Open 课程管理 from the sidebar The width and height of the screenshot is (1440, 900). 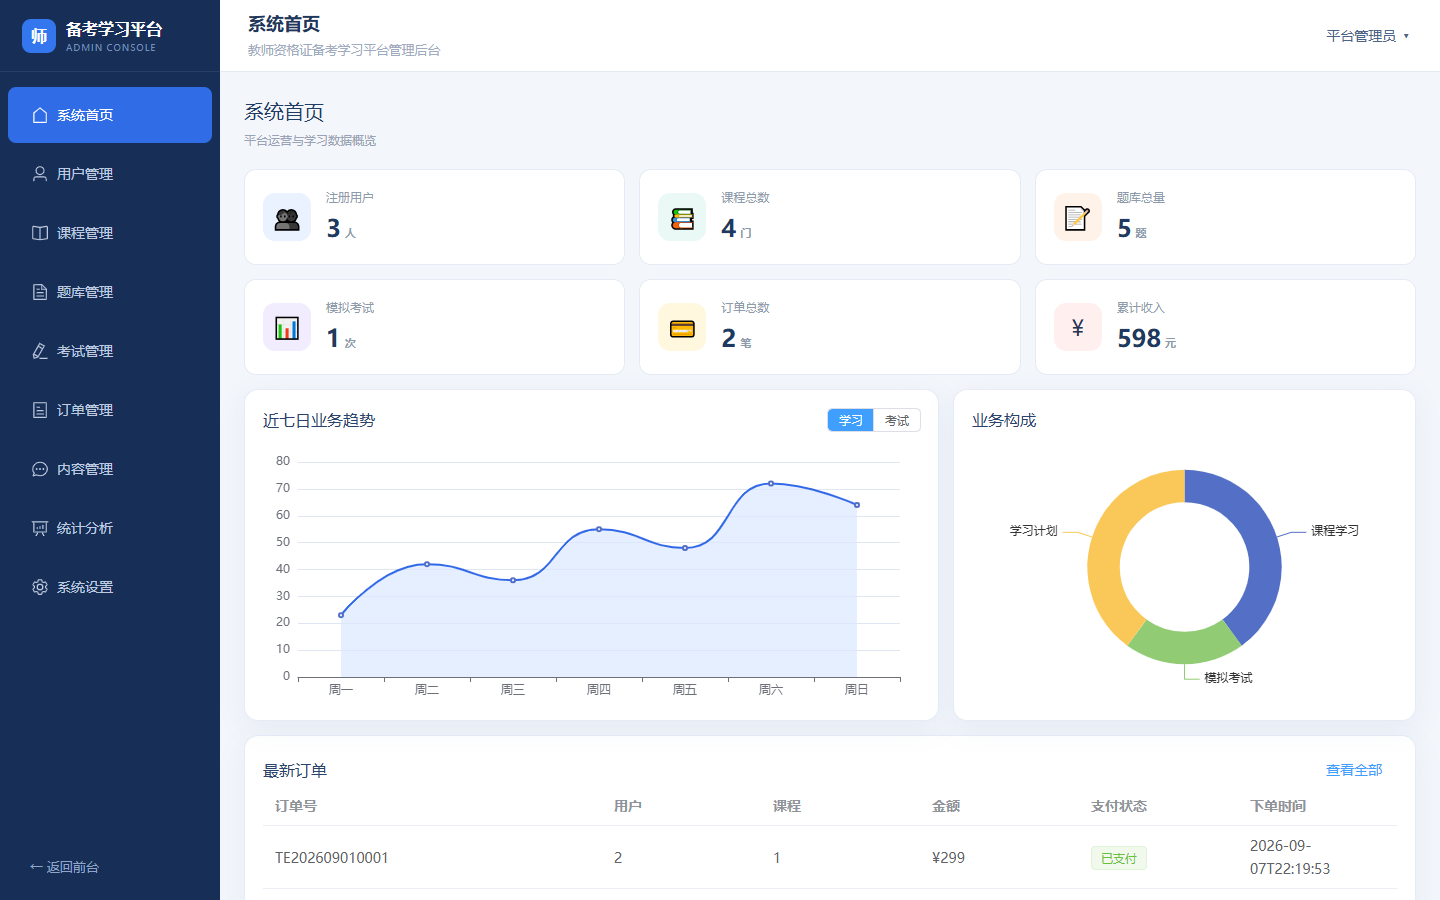(x=110, y=233)
